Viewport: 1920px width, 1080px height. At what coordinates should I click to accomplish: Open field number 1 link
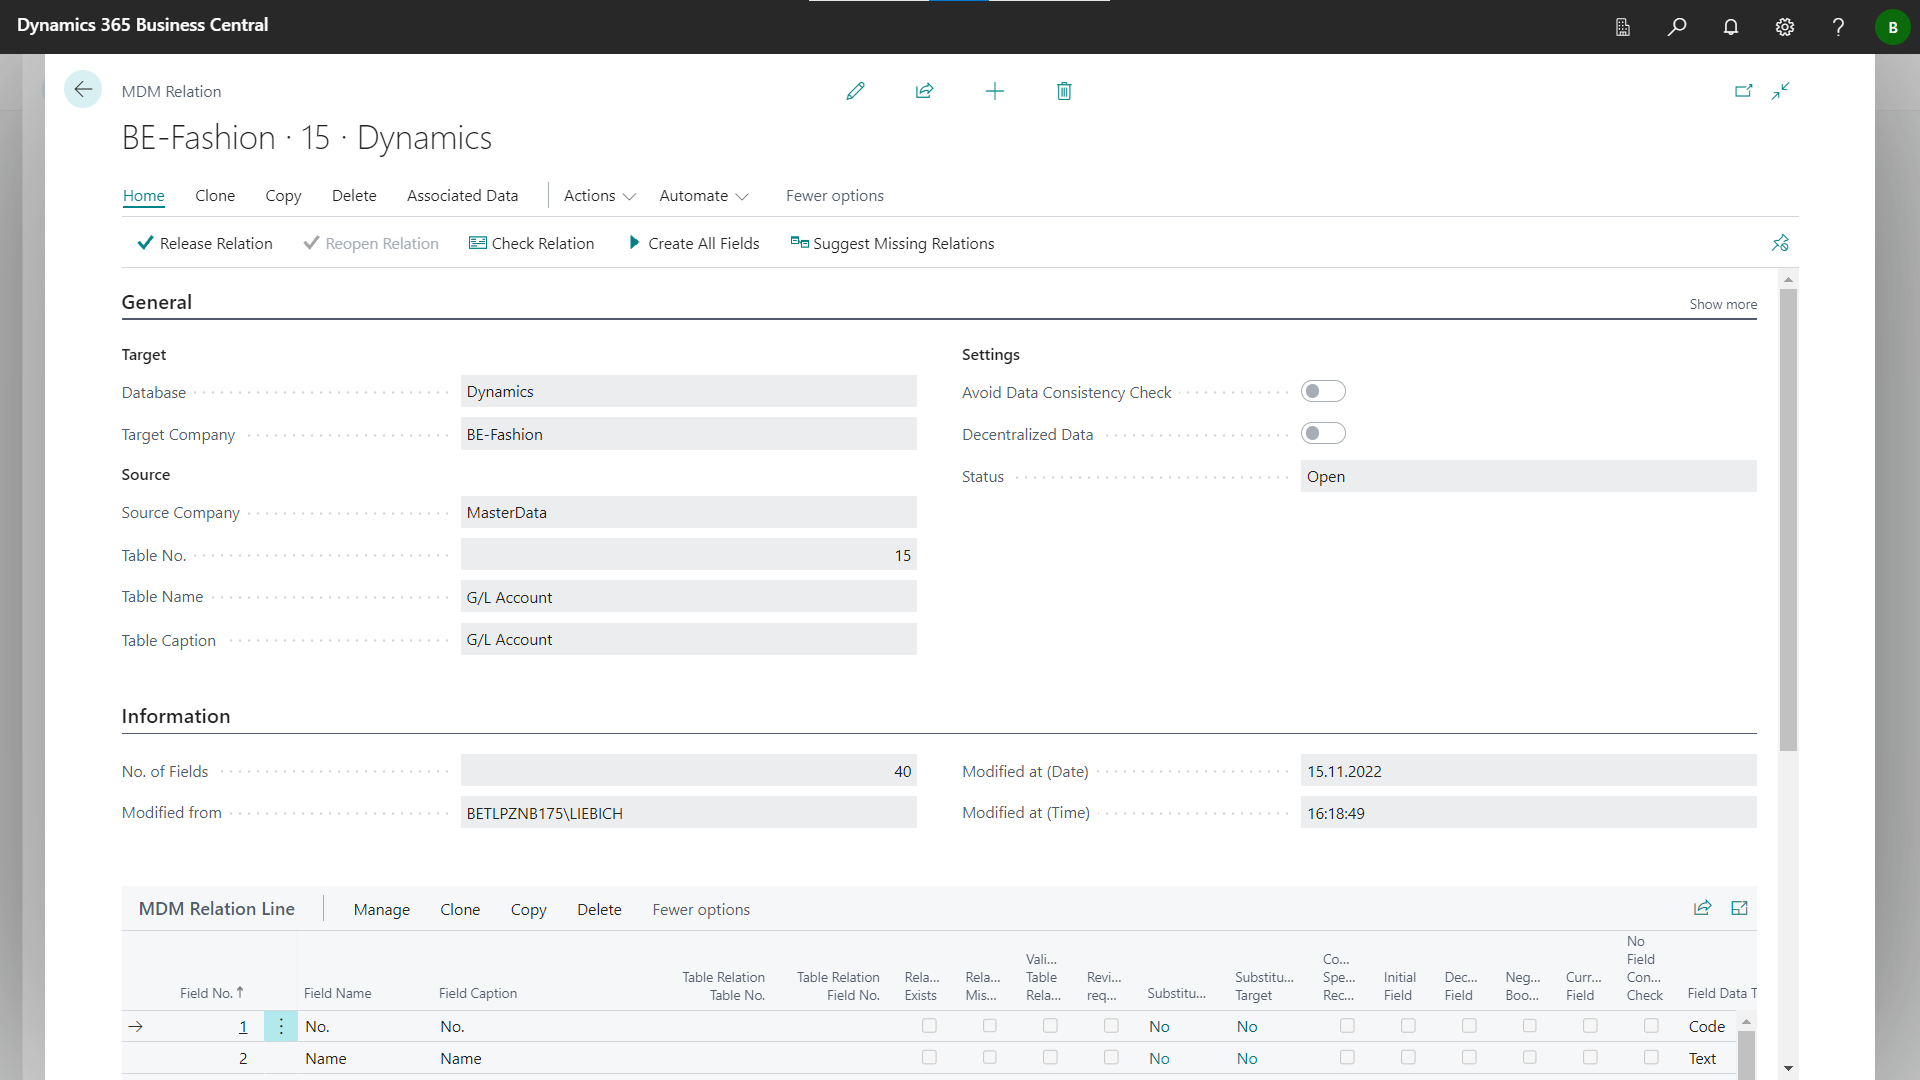(x=243, y=1026)
